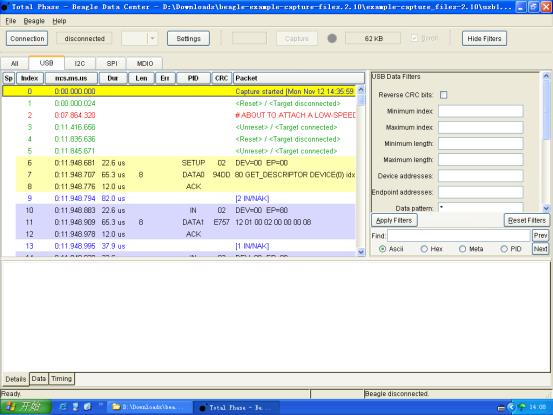Switch to the All tab
Screen dimensions: 553x415
[15, 63]
